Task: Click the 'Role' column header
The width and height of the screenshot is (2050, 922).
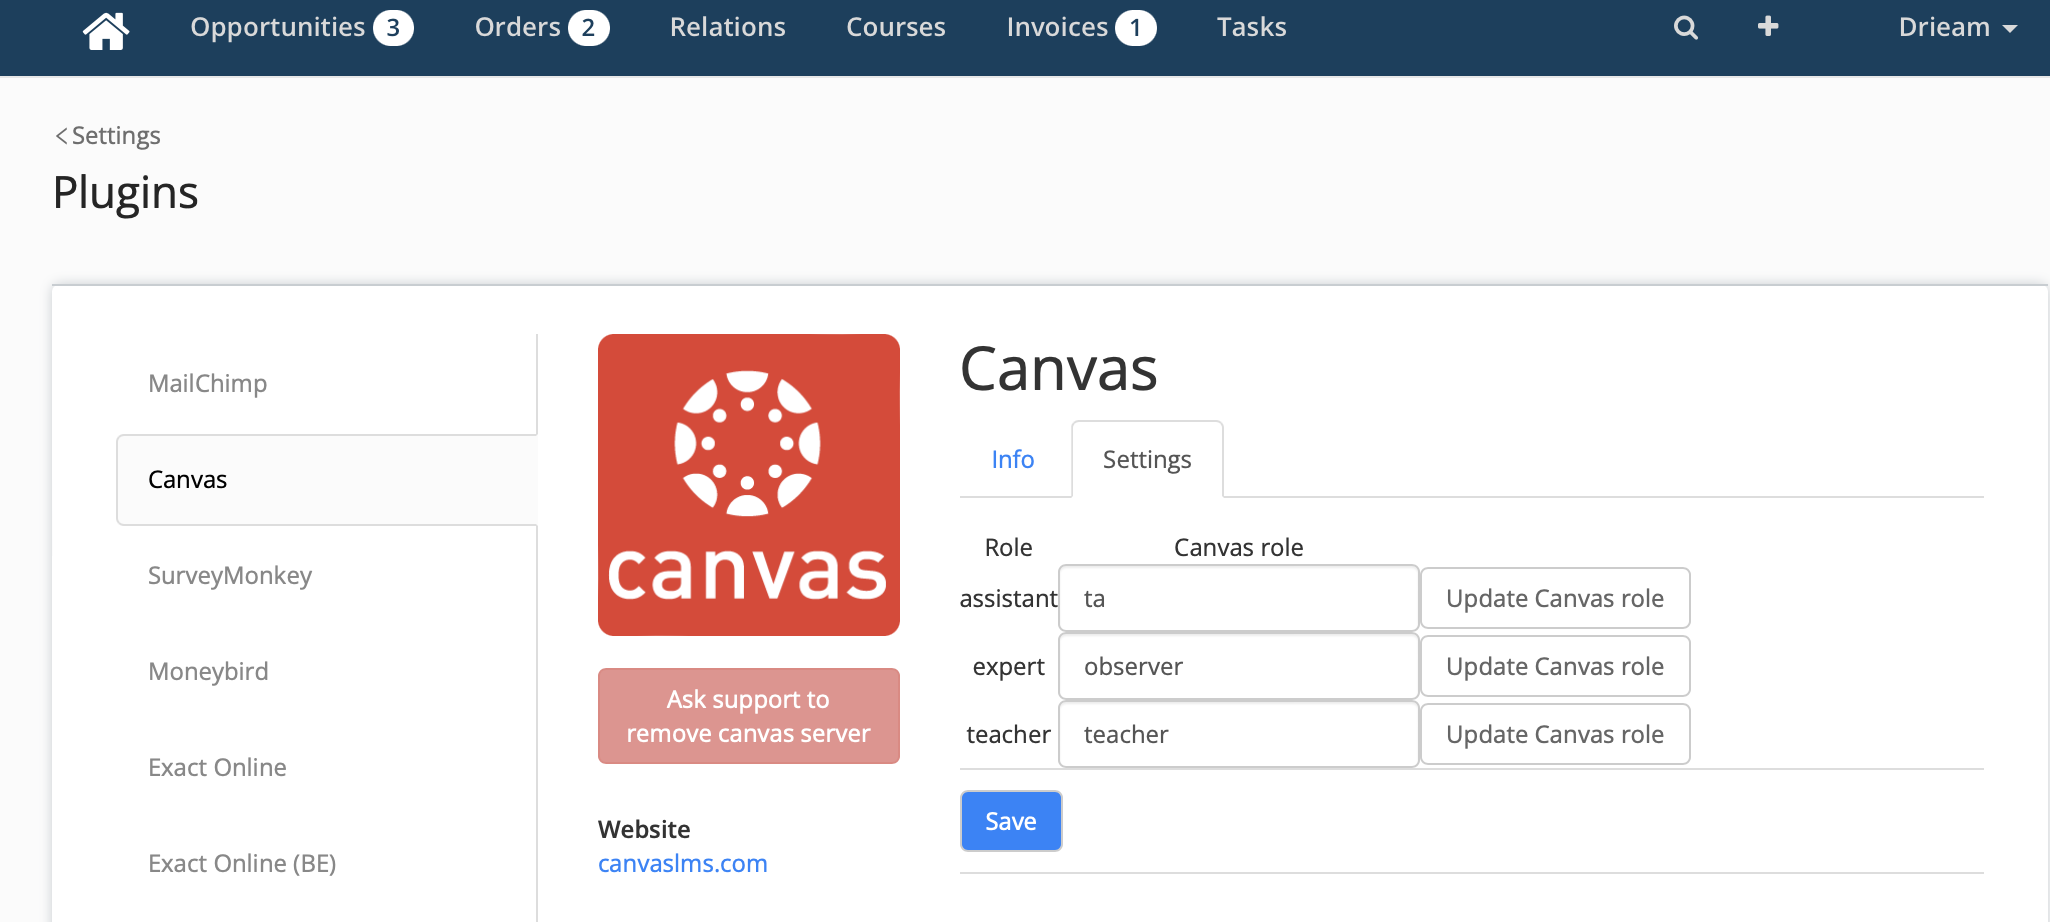Action: click(1008, 547)
